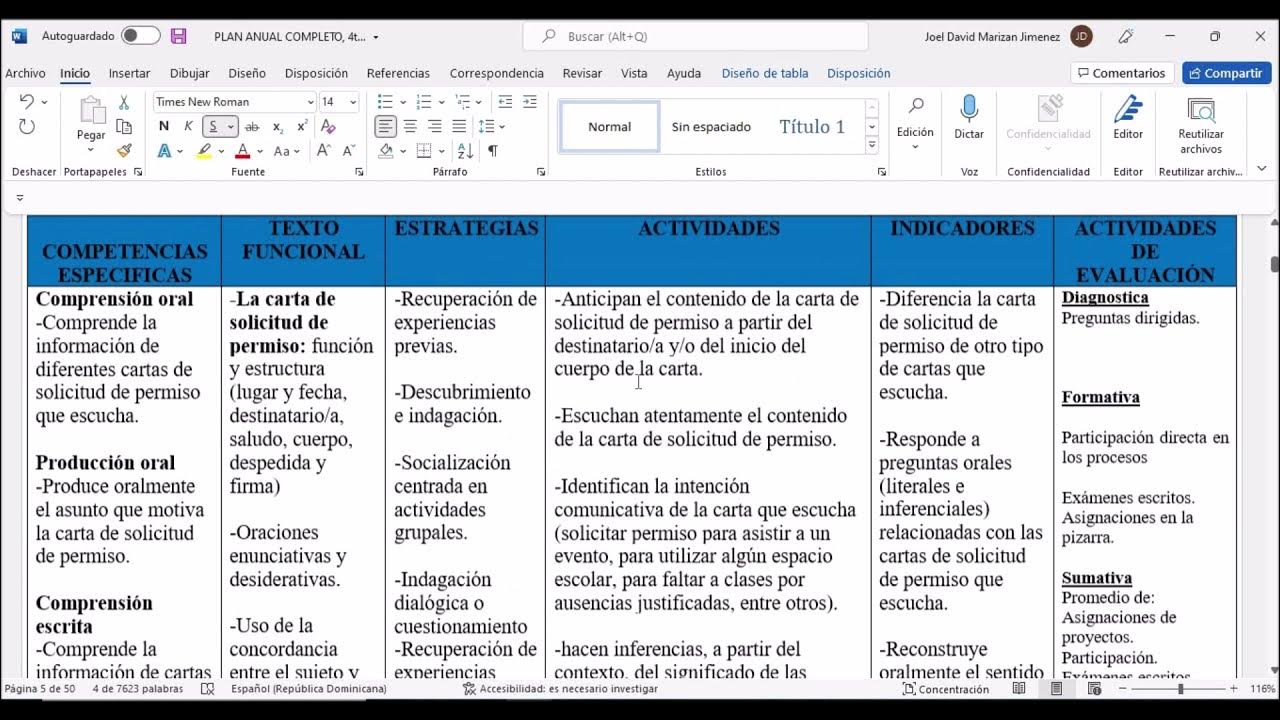Viewport: 1280px width, 720px height.
Task: Switch to Read Mode view in status bar
Action: (x=1019, y=689)
